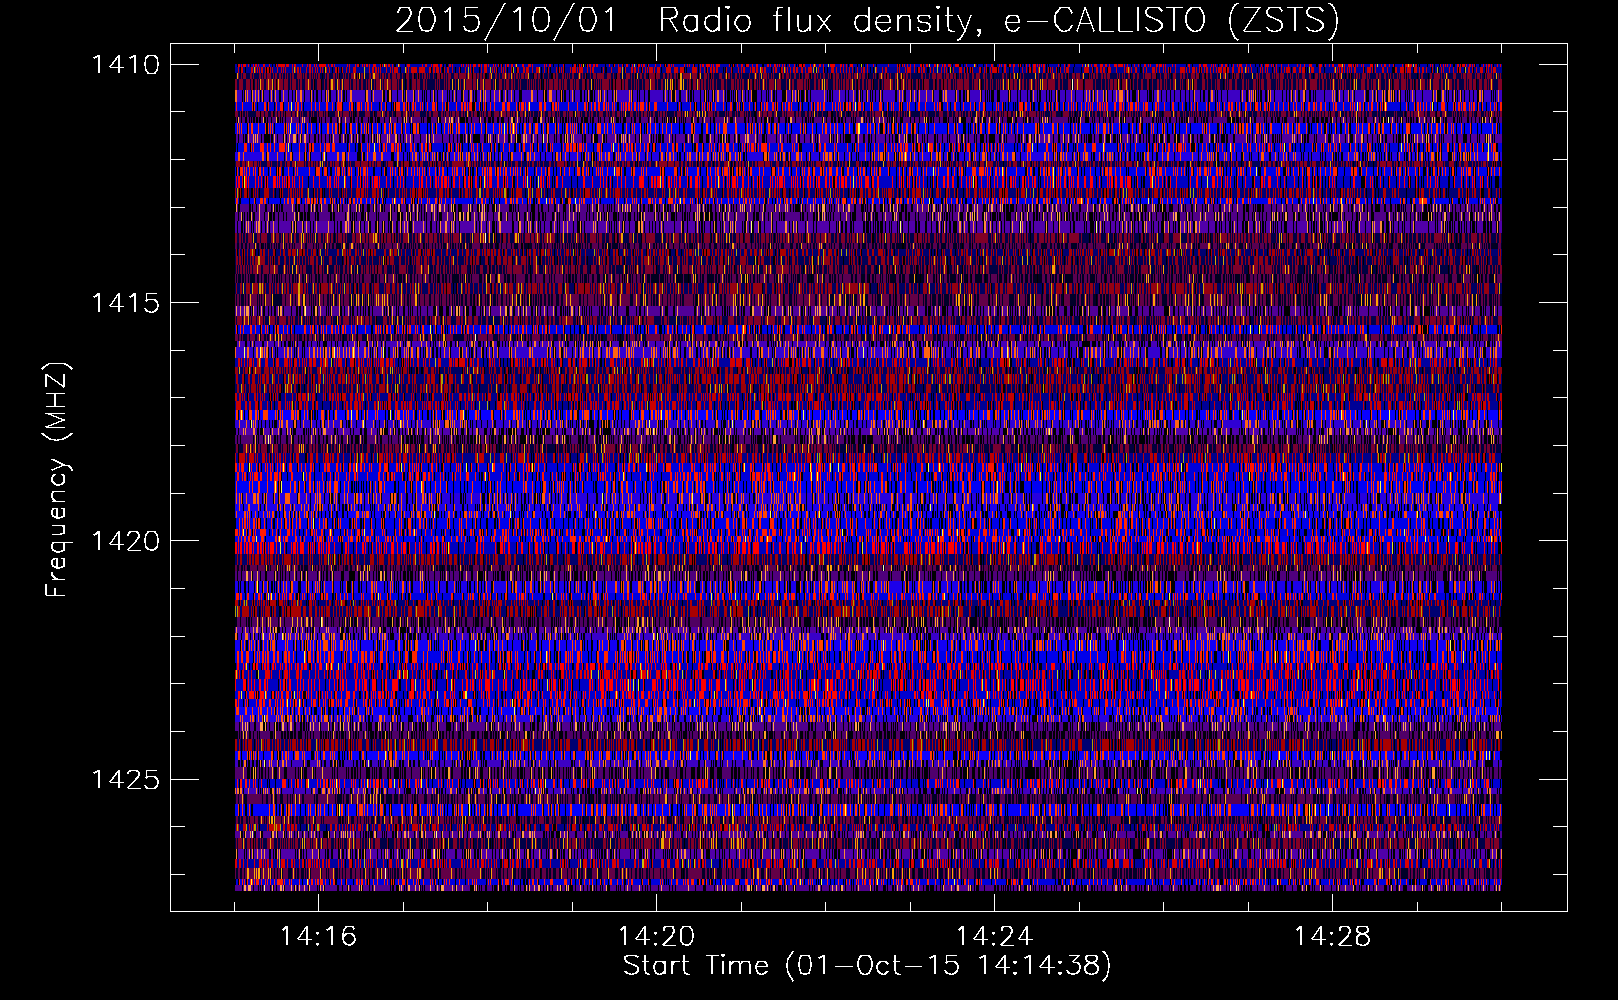1618x1000 pixels.
Task: Click the 'Start Time (01-Oct-15 14:14:38)' label
Action: click(x=867, y=966)
